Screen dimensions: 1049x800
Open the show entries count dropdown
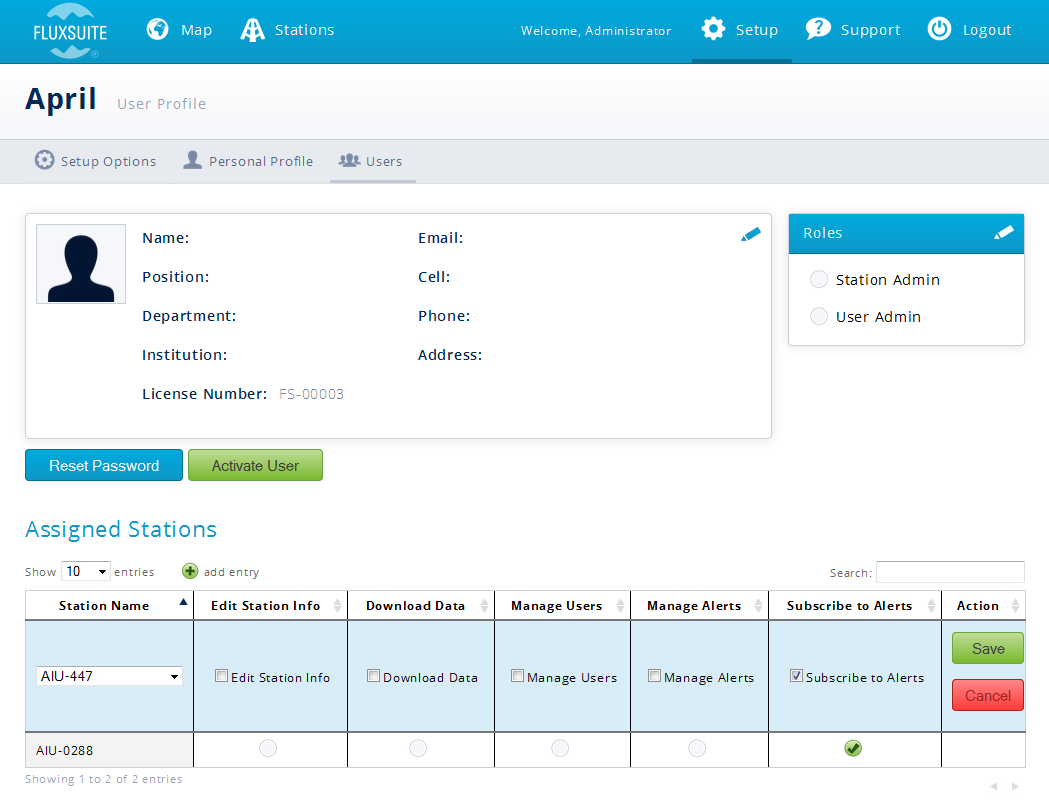pos(86,572)
